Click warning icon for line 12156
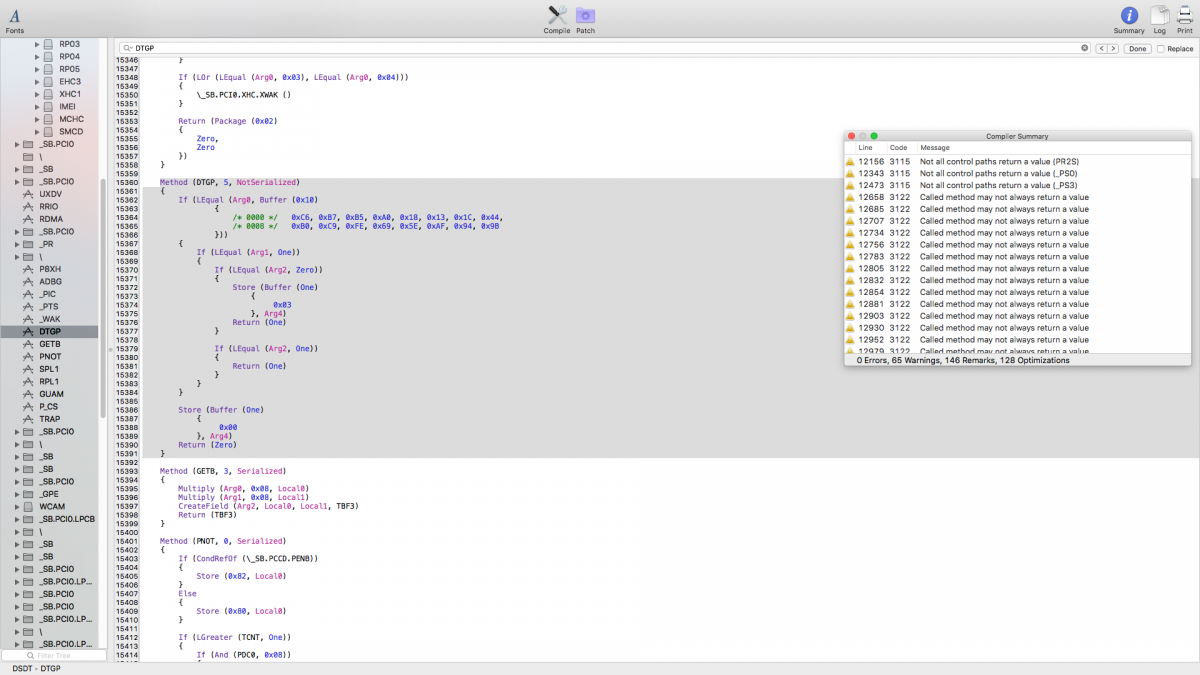This screenshot has width=1200, height=675. tap(850, 161)
